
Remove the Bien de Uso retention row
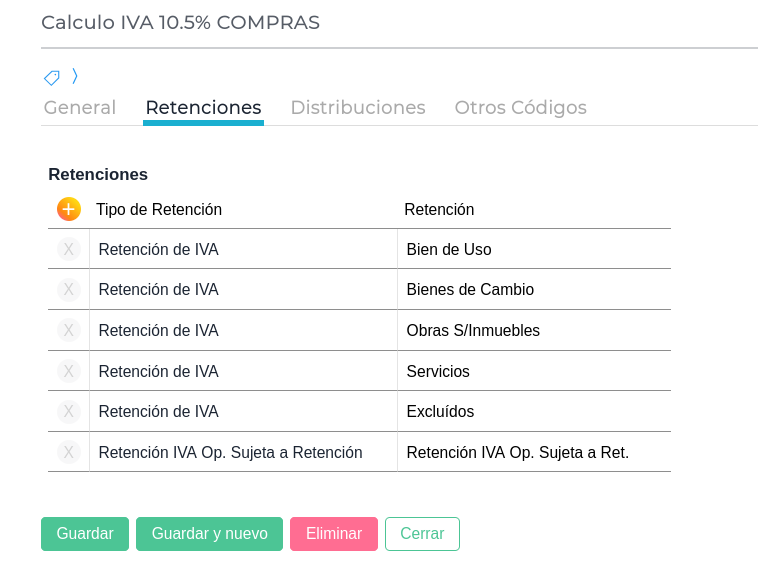pyautogui.click(x=68, y=249)
